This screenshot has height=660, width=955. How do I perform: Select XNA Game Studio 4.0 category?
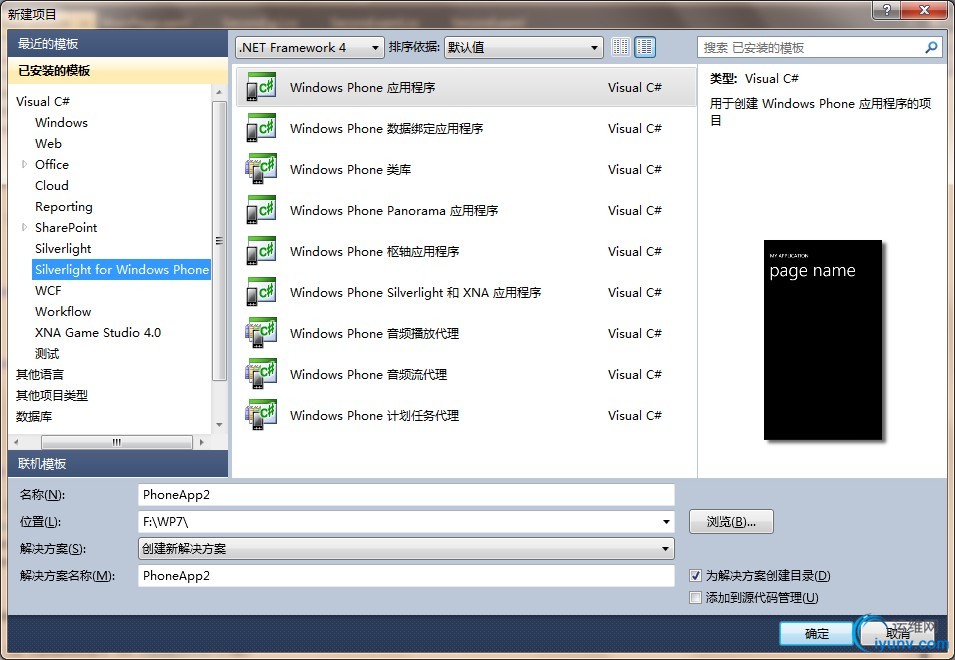click(x=98, y=332)
